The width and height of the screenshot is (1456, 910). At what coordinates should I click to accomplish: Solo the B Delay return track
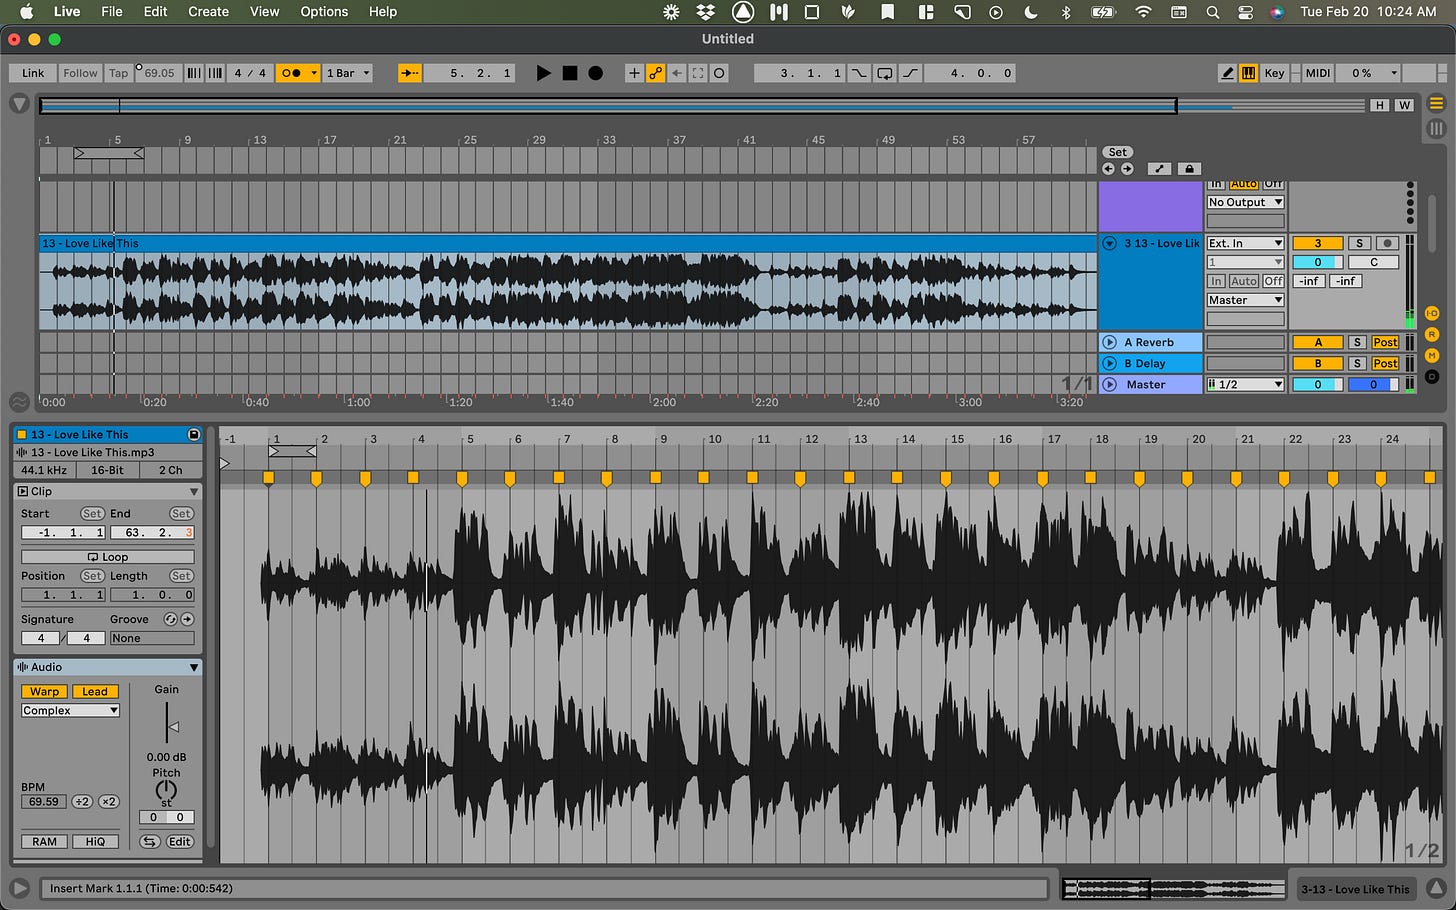point(1357,363)
